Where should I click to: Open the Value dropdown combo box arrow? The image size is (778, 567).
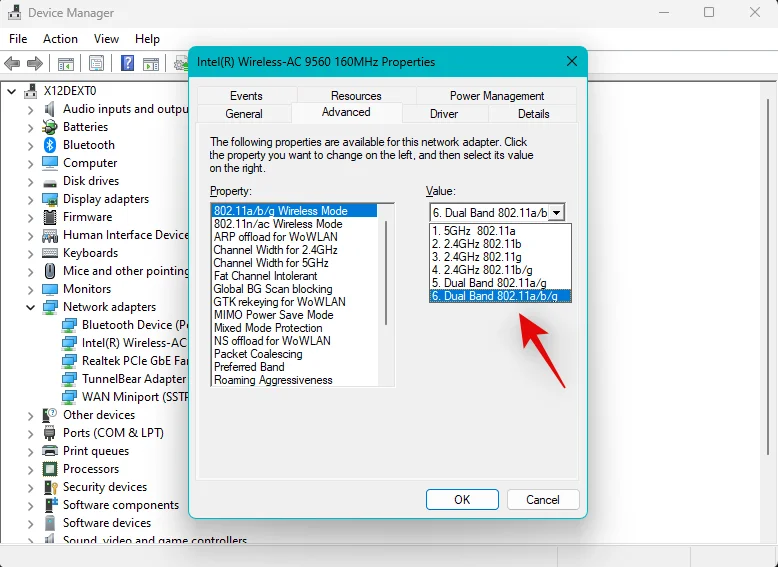(x=557, y=212)
